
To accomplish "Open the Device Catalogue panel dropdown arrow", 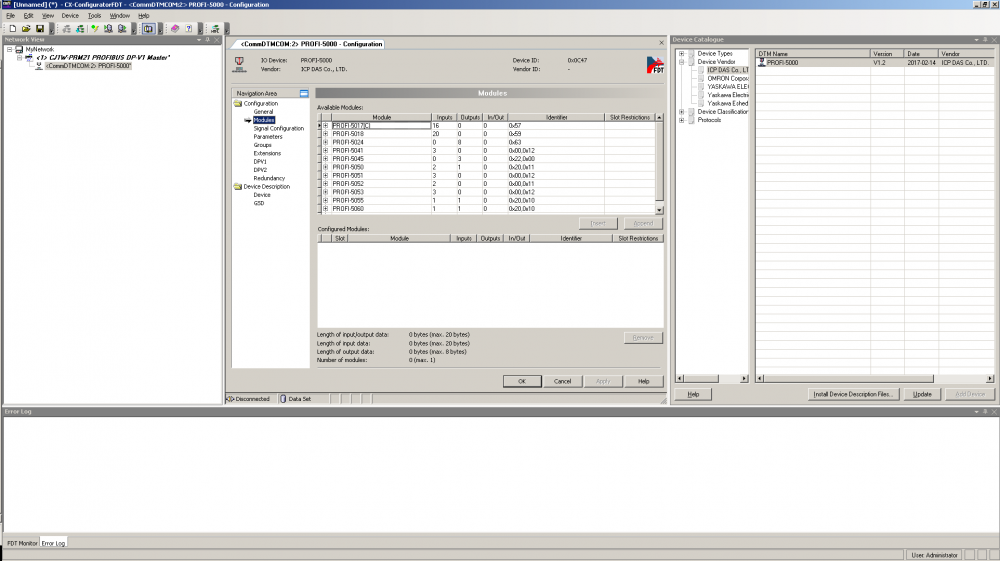I will 976,40.
